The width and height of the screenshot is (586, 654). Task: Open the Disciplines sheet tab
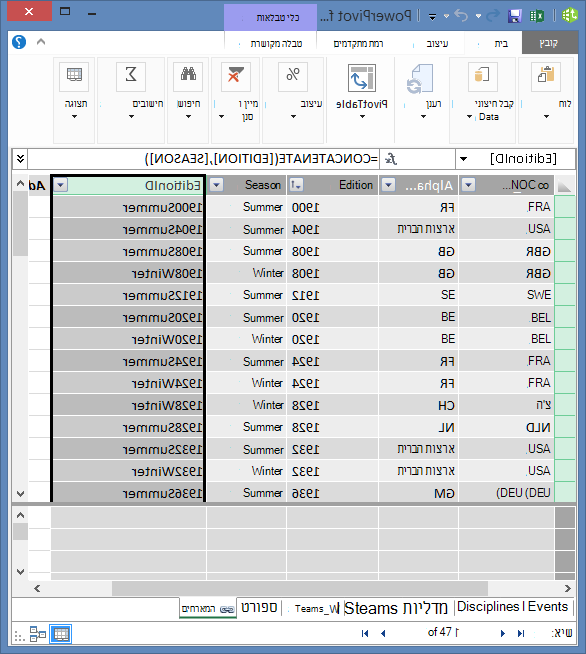[488, 607]
